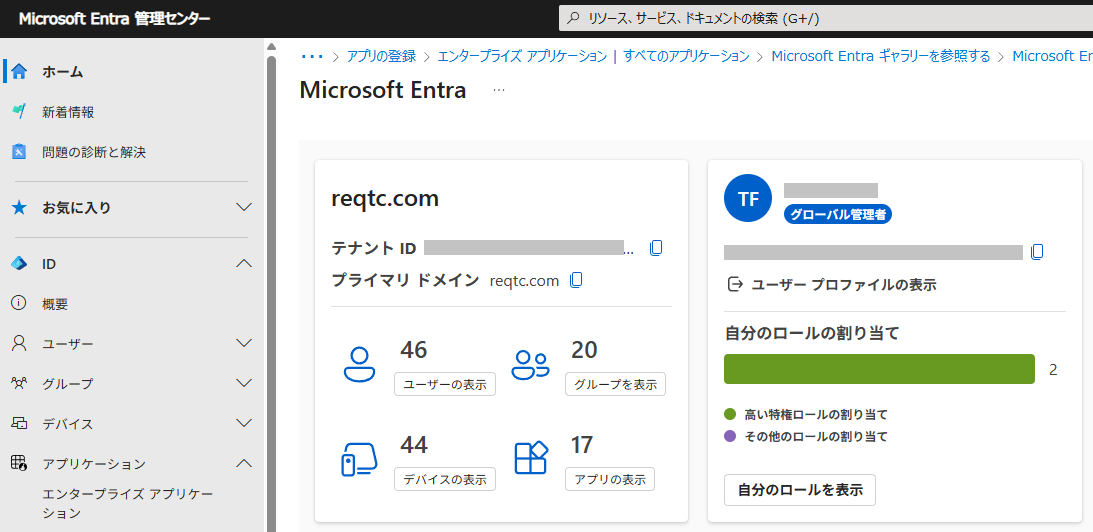The height and width of the screenshot is (532, 1093).
Task: Click the 自分のロールを表示 button
Action: pyautogui.click(x=800, y=489)
